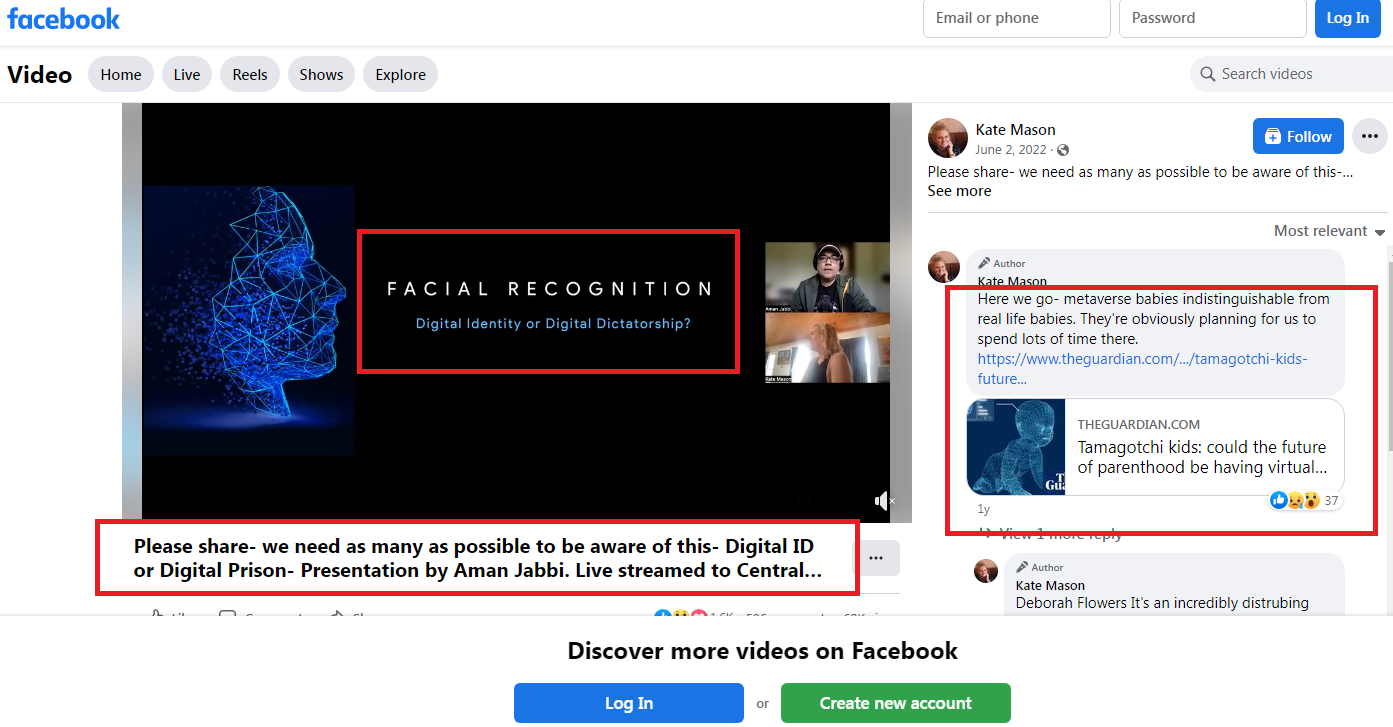1393x727 pixels.
Task: Open the Reels tab
Action: [x=250, y=75]
